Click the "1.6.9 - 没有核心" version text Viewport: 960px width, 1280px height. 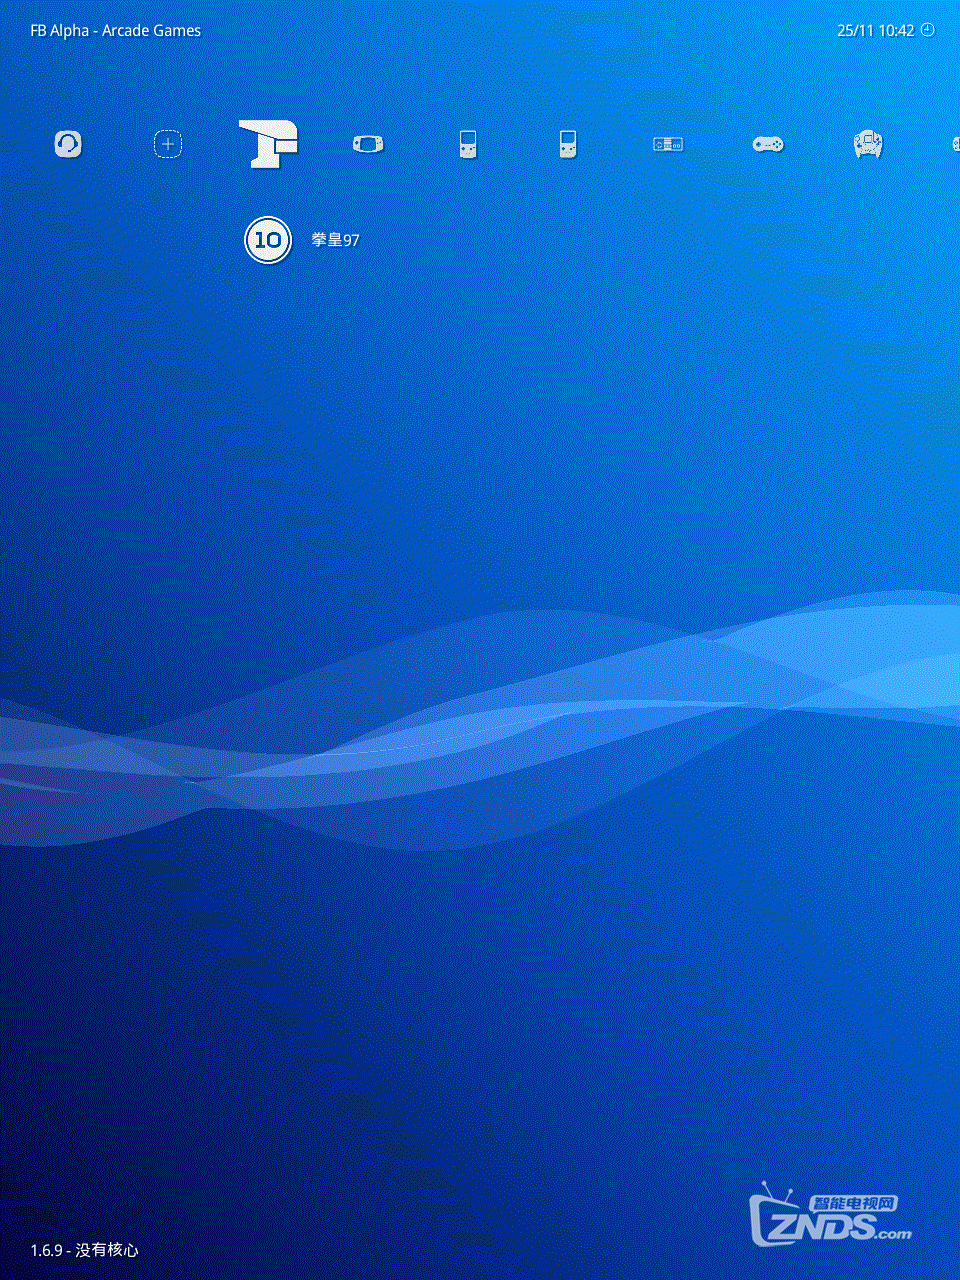pyautogui.click(x=84, y=1250)
